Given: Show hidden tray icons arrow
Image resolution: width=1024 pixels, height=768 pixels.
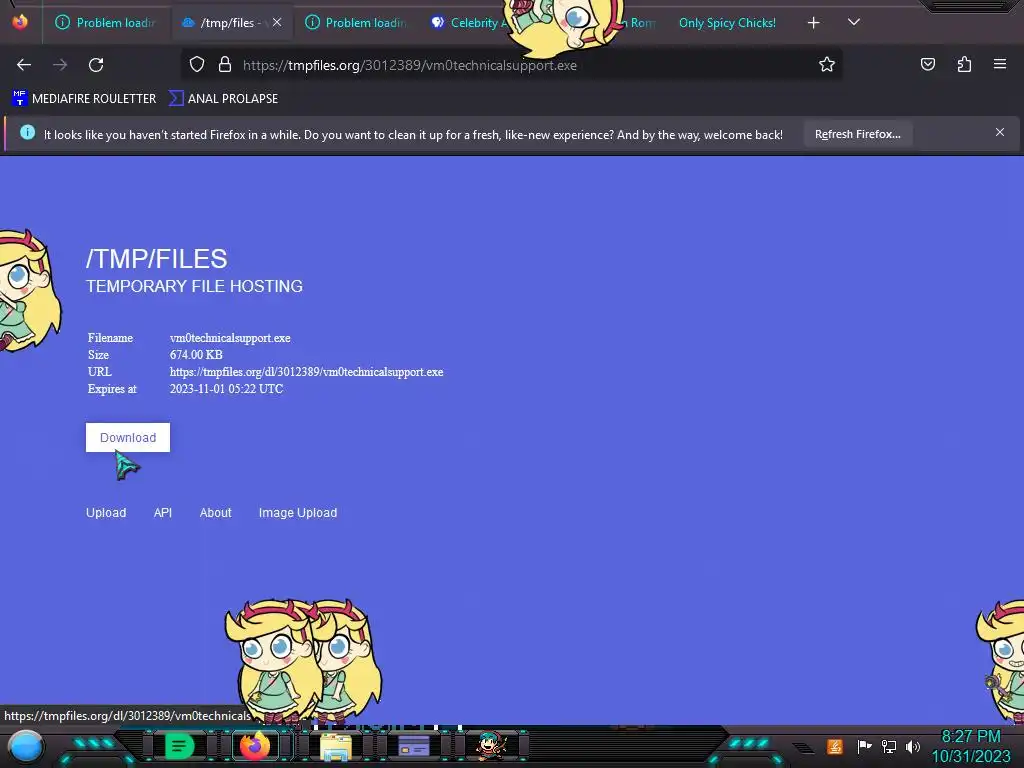Looking at the screenshot, I should (x=803, y=747).
